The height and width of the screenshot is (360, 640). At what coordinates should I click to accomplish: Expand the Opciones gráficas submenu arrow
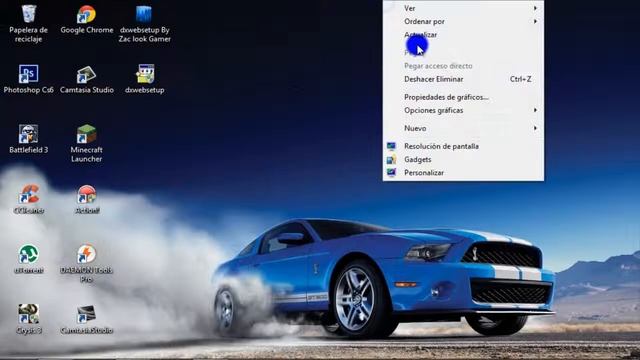click(535, 110)
